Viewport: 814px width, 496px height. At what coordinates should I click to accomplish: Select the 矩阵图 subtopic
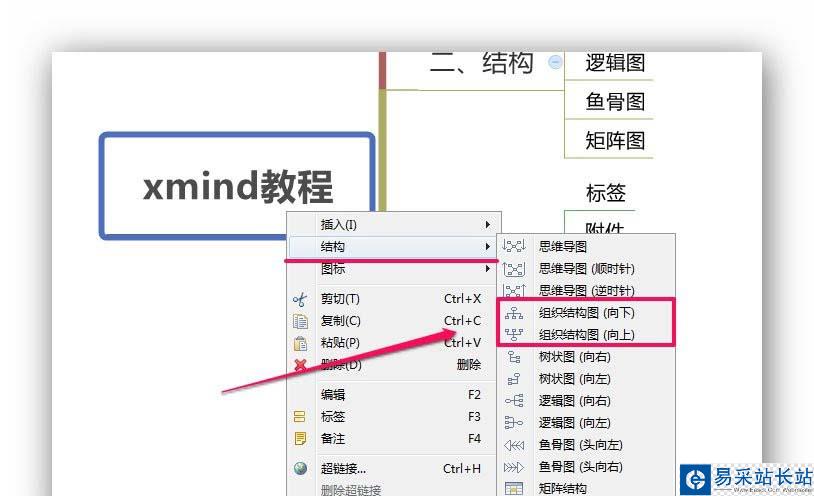pos(615,140)
